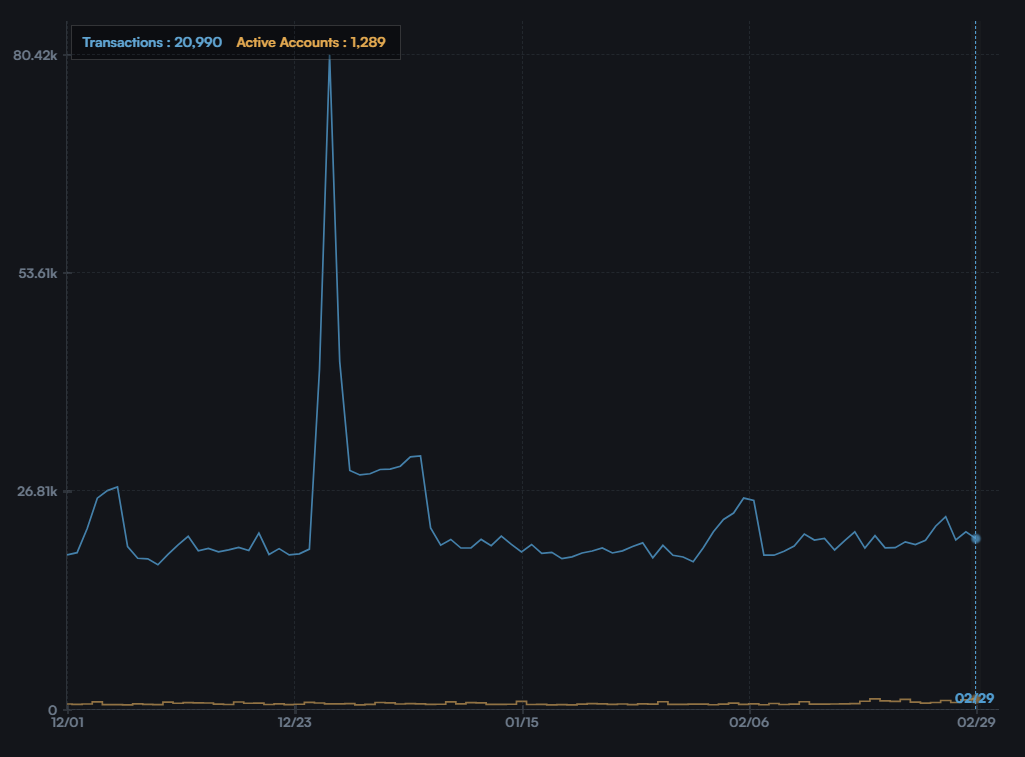Viewport: 1025px width, 757px height.
Task: Click the blue line's peak near 02/06
Action: click(x=743, y=497)
